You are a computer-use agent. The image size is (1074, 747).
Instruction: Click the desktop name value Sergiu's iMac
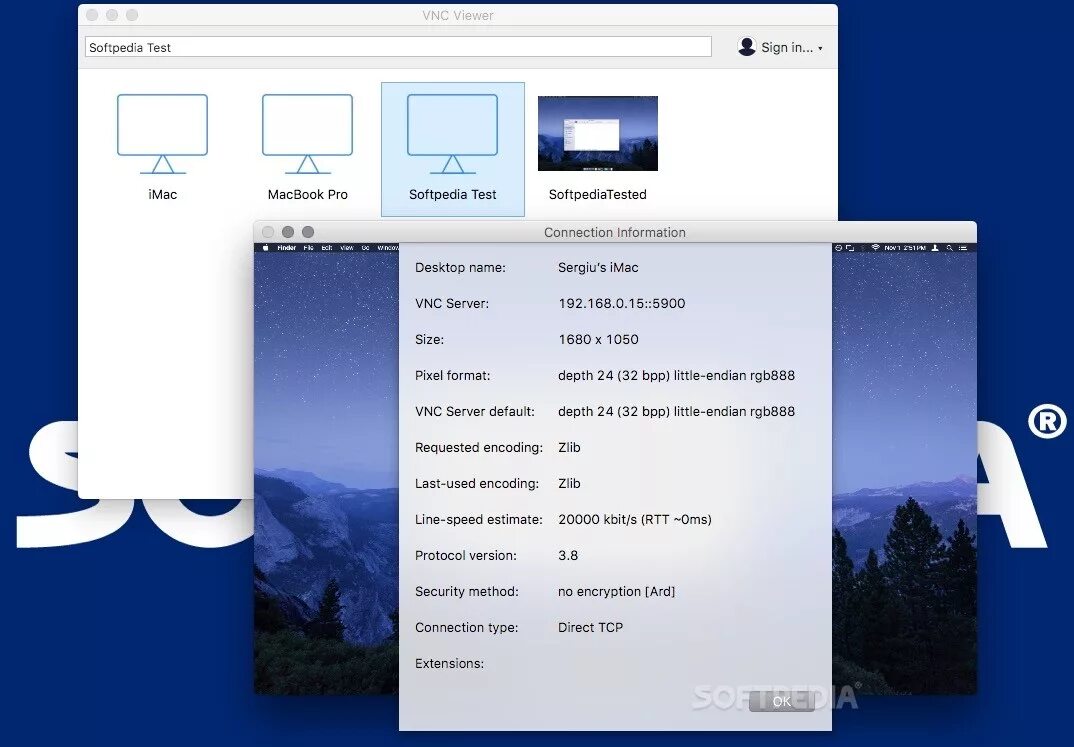[598, 268]
